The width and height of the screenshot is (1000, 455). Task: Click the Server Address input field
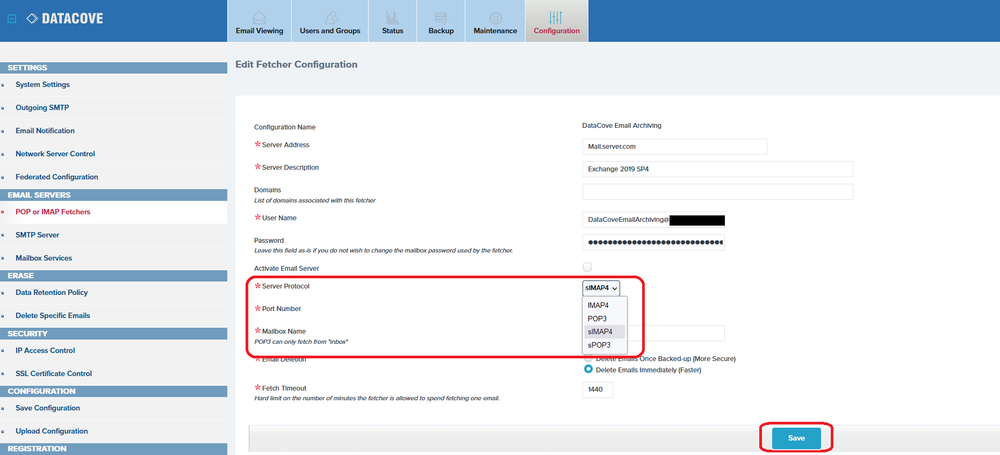pos(675,146)
